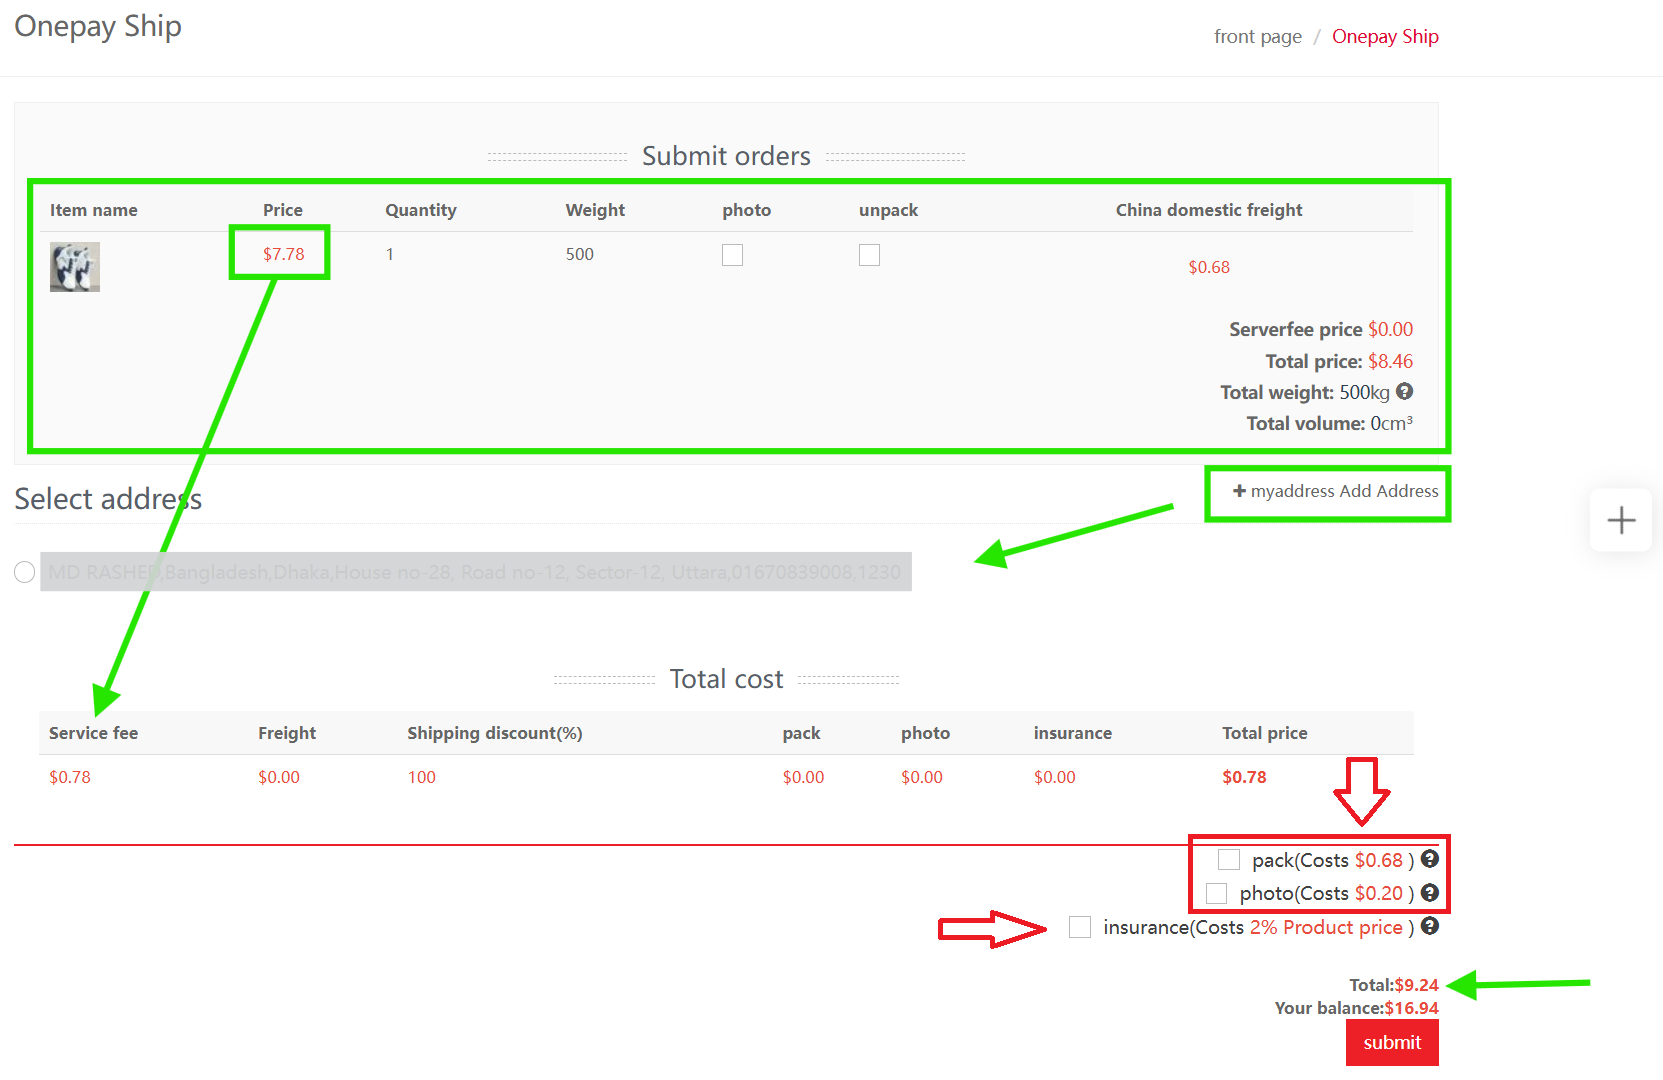Click the Total weight info value 500kg
The width and height of the screenshot is (1663, 1080).
(1367, 392)
